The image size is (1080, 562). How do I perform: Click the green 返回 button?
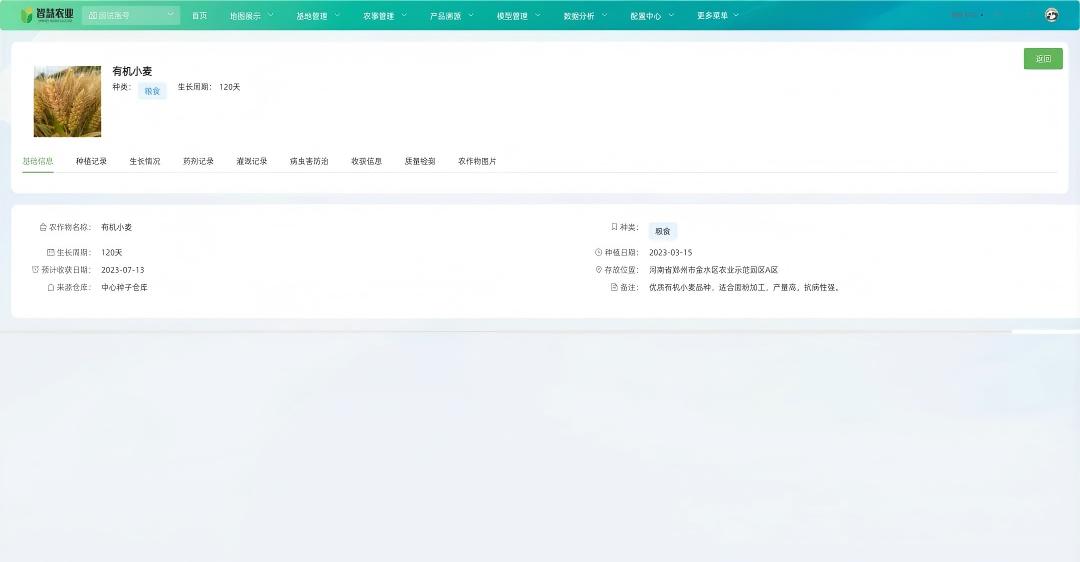[1043, 59]
